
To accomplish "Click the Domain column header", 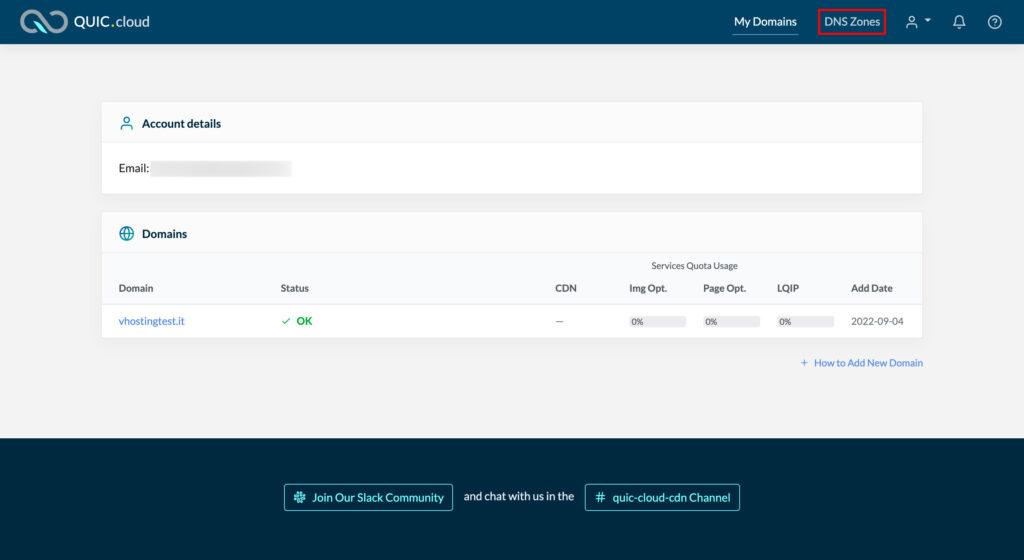I will tap(136, 288).
